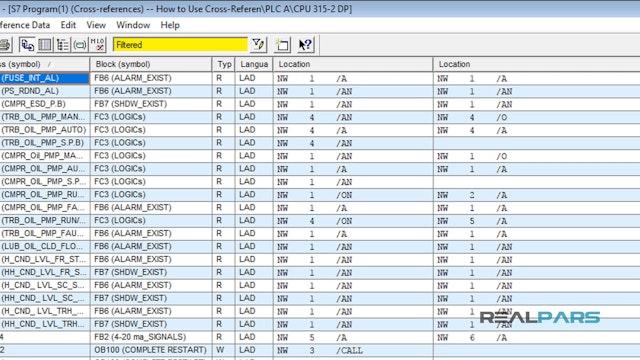Select the (H_CND_LVL_FR_ST... address cell
The height and width of the screenshot is (360, 640).
coord(44,260)
